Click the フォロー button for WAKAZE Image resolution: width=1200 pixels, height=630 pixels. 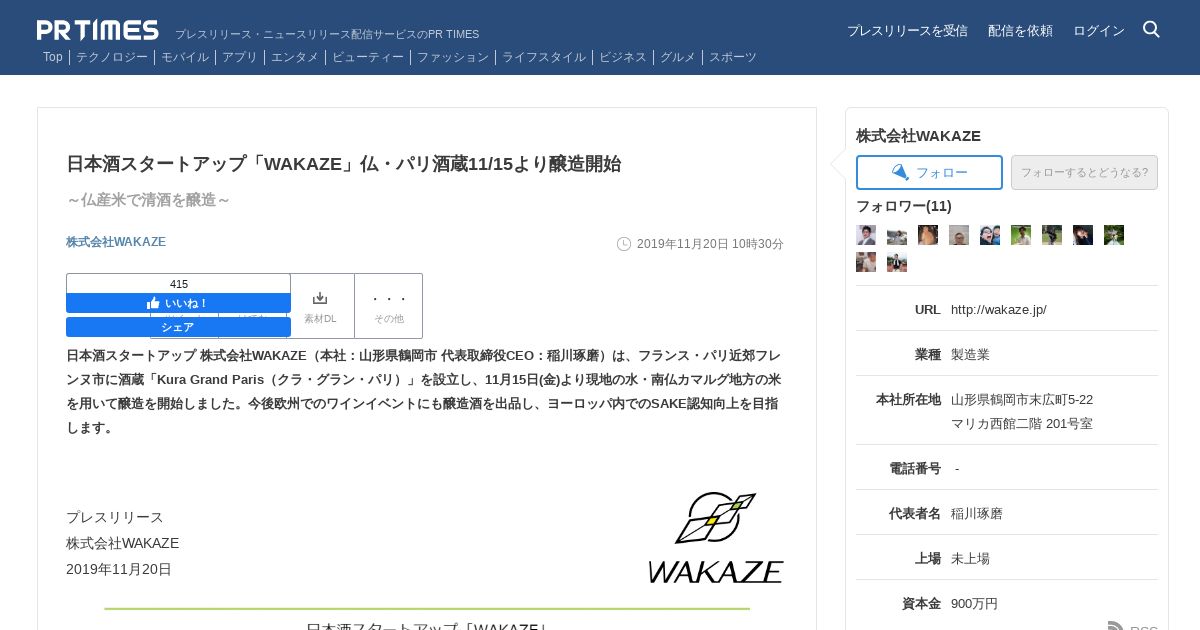929,172
